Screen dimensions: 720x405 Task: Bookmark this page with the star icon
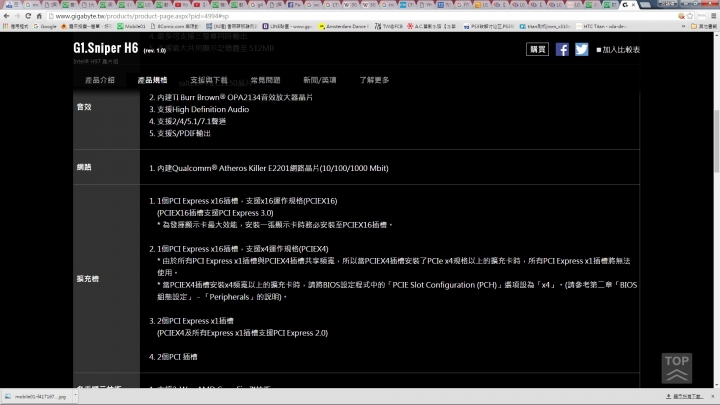[x=690, y=16]
